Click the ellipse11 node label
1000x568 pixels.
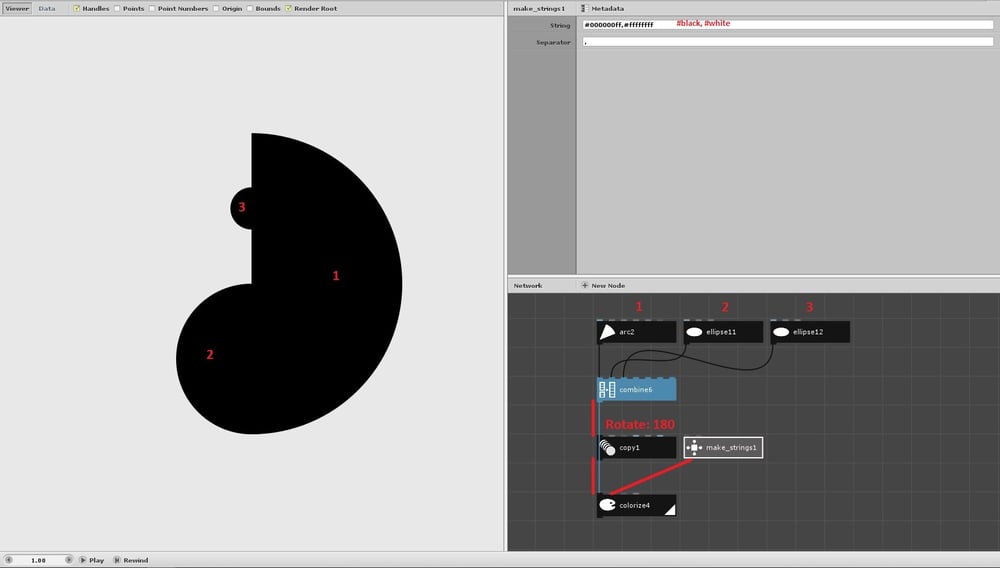point(721,331)
